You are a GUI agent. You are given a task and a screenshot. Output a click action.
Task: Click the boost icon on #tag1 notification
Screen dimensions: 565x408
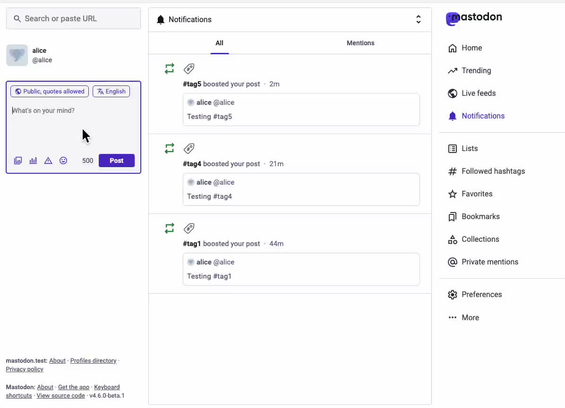tap(169, 228)
